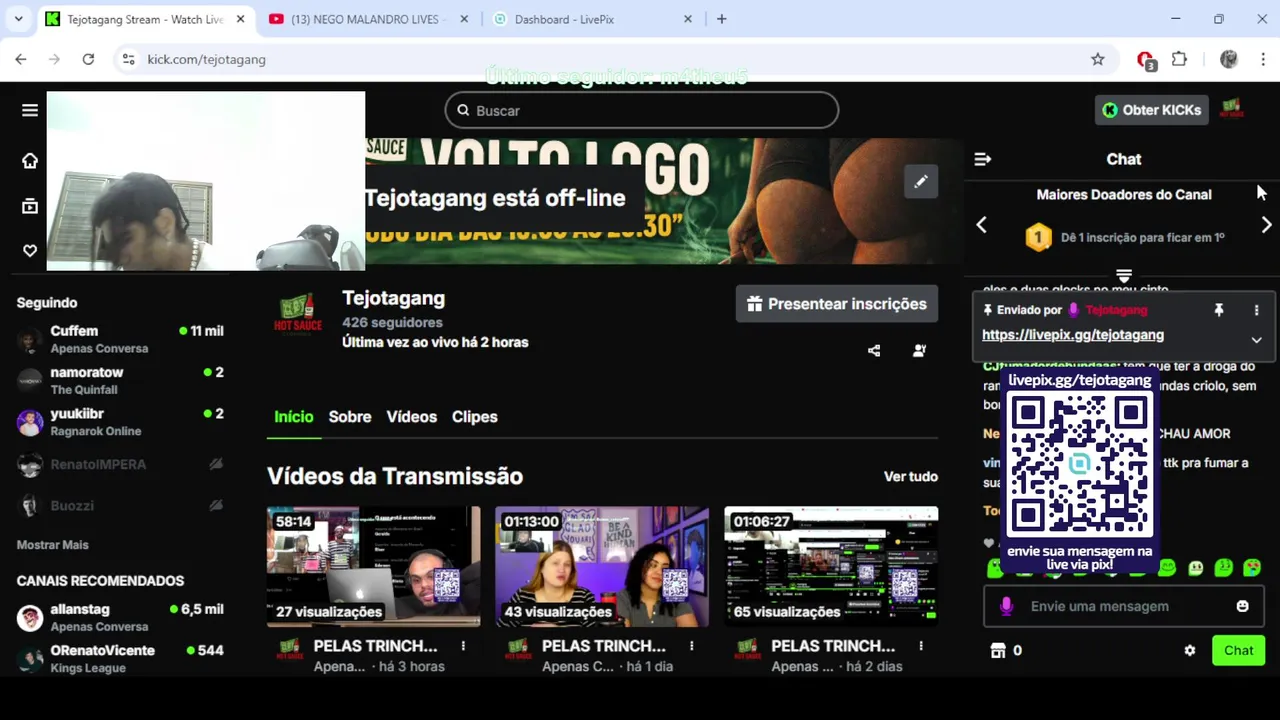Switch to Clipes tab
This screenshot has width=1280, height=720.
click(x=475, y=417)
